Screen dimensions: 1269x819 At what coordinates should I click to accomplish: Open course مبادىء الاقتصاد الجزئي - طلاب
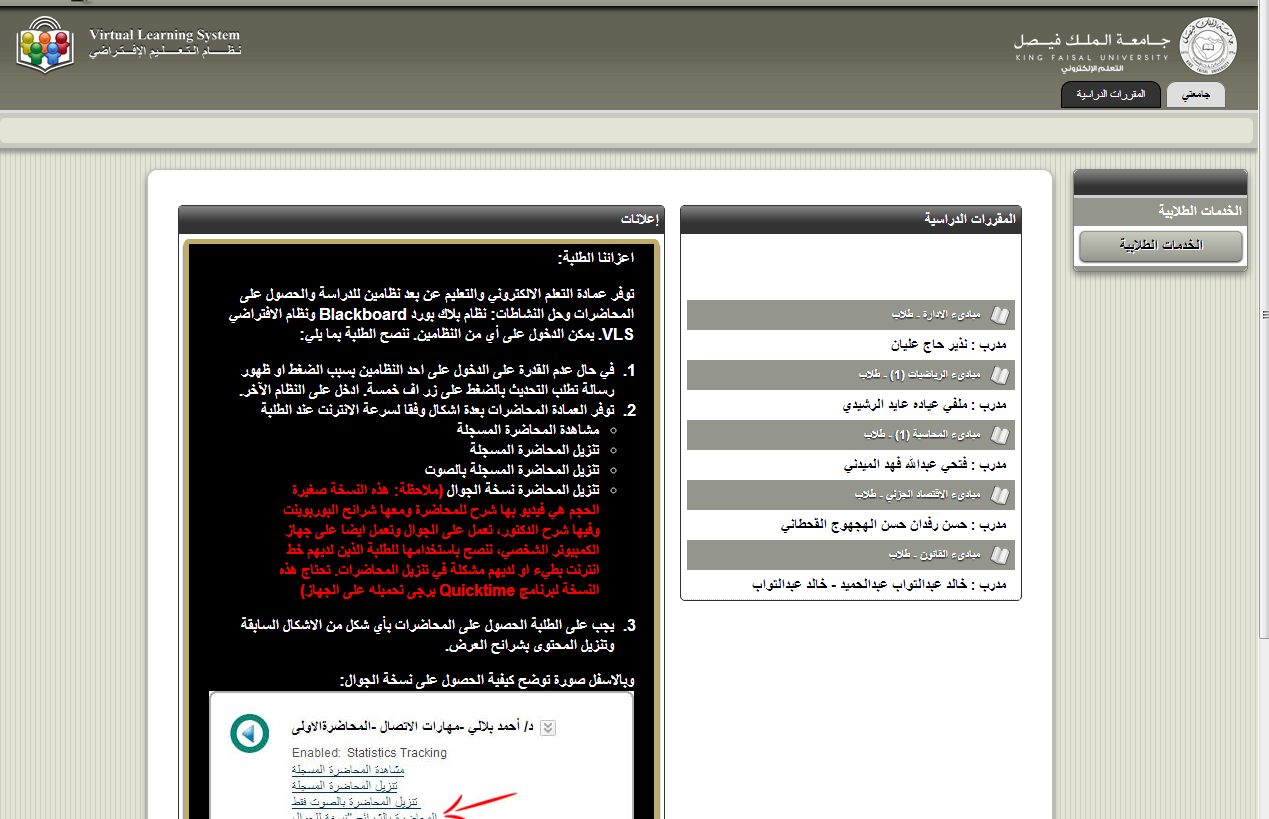(x=917, y=495)
